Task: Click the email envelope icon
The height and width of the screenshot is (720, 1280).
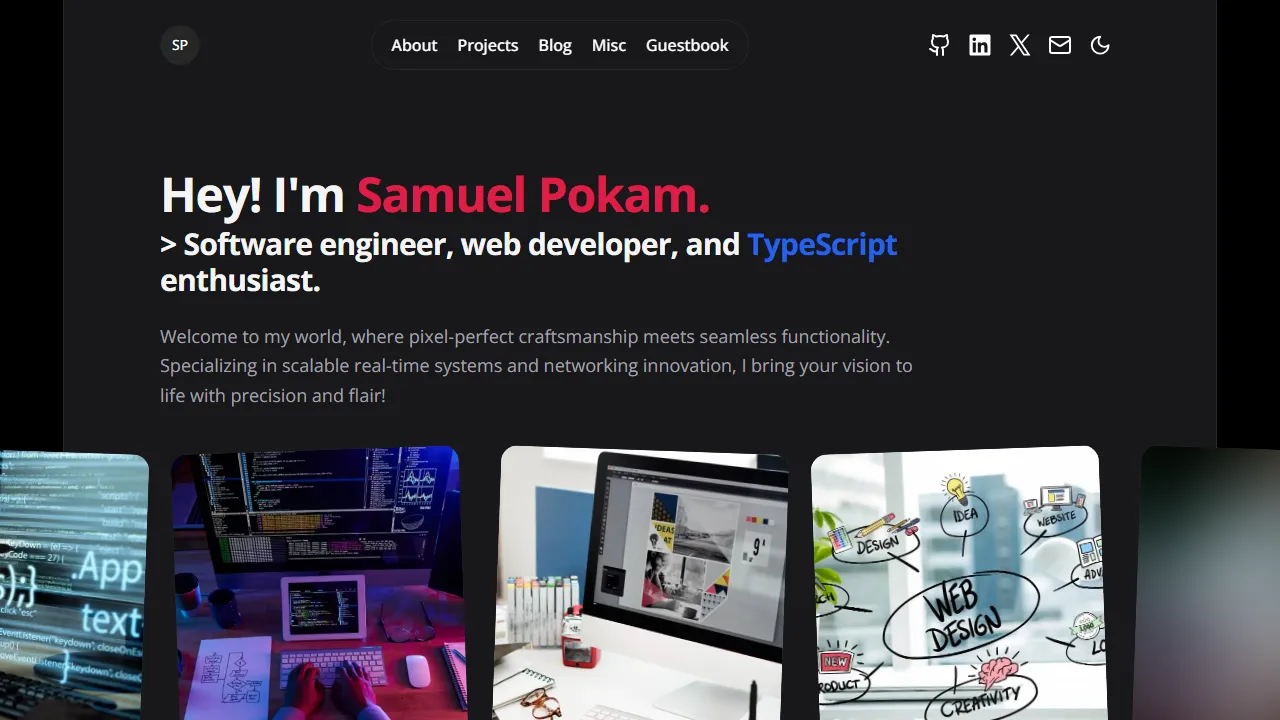Action: tap(1060, 45)
